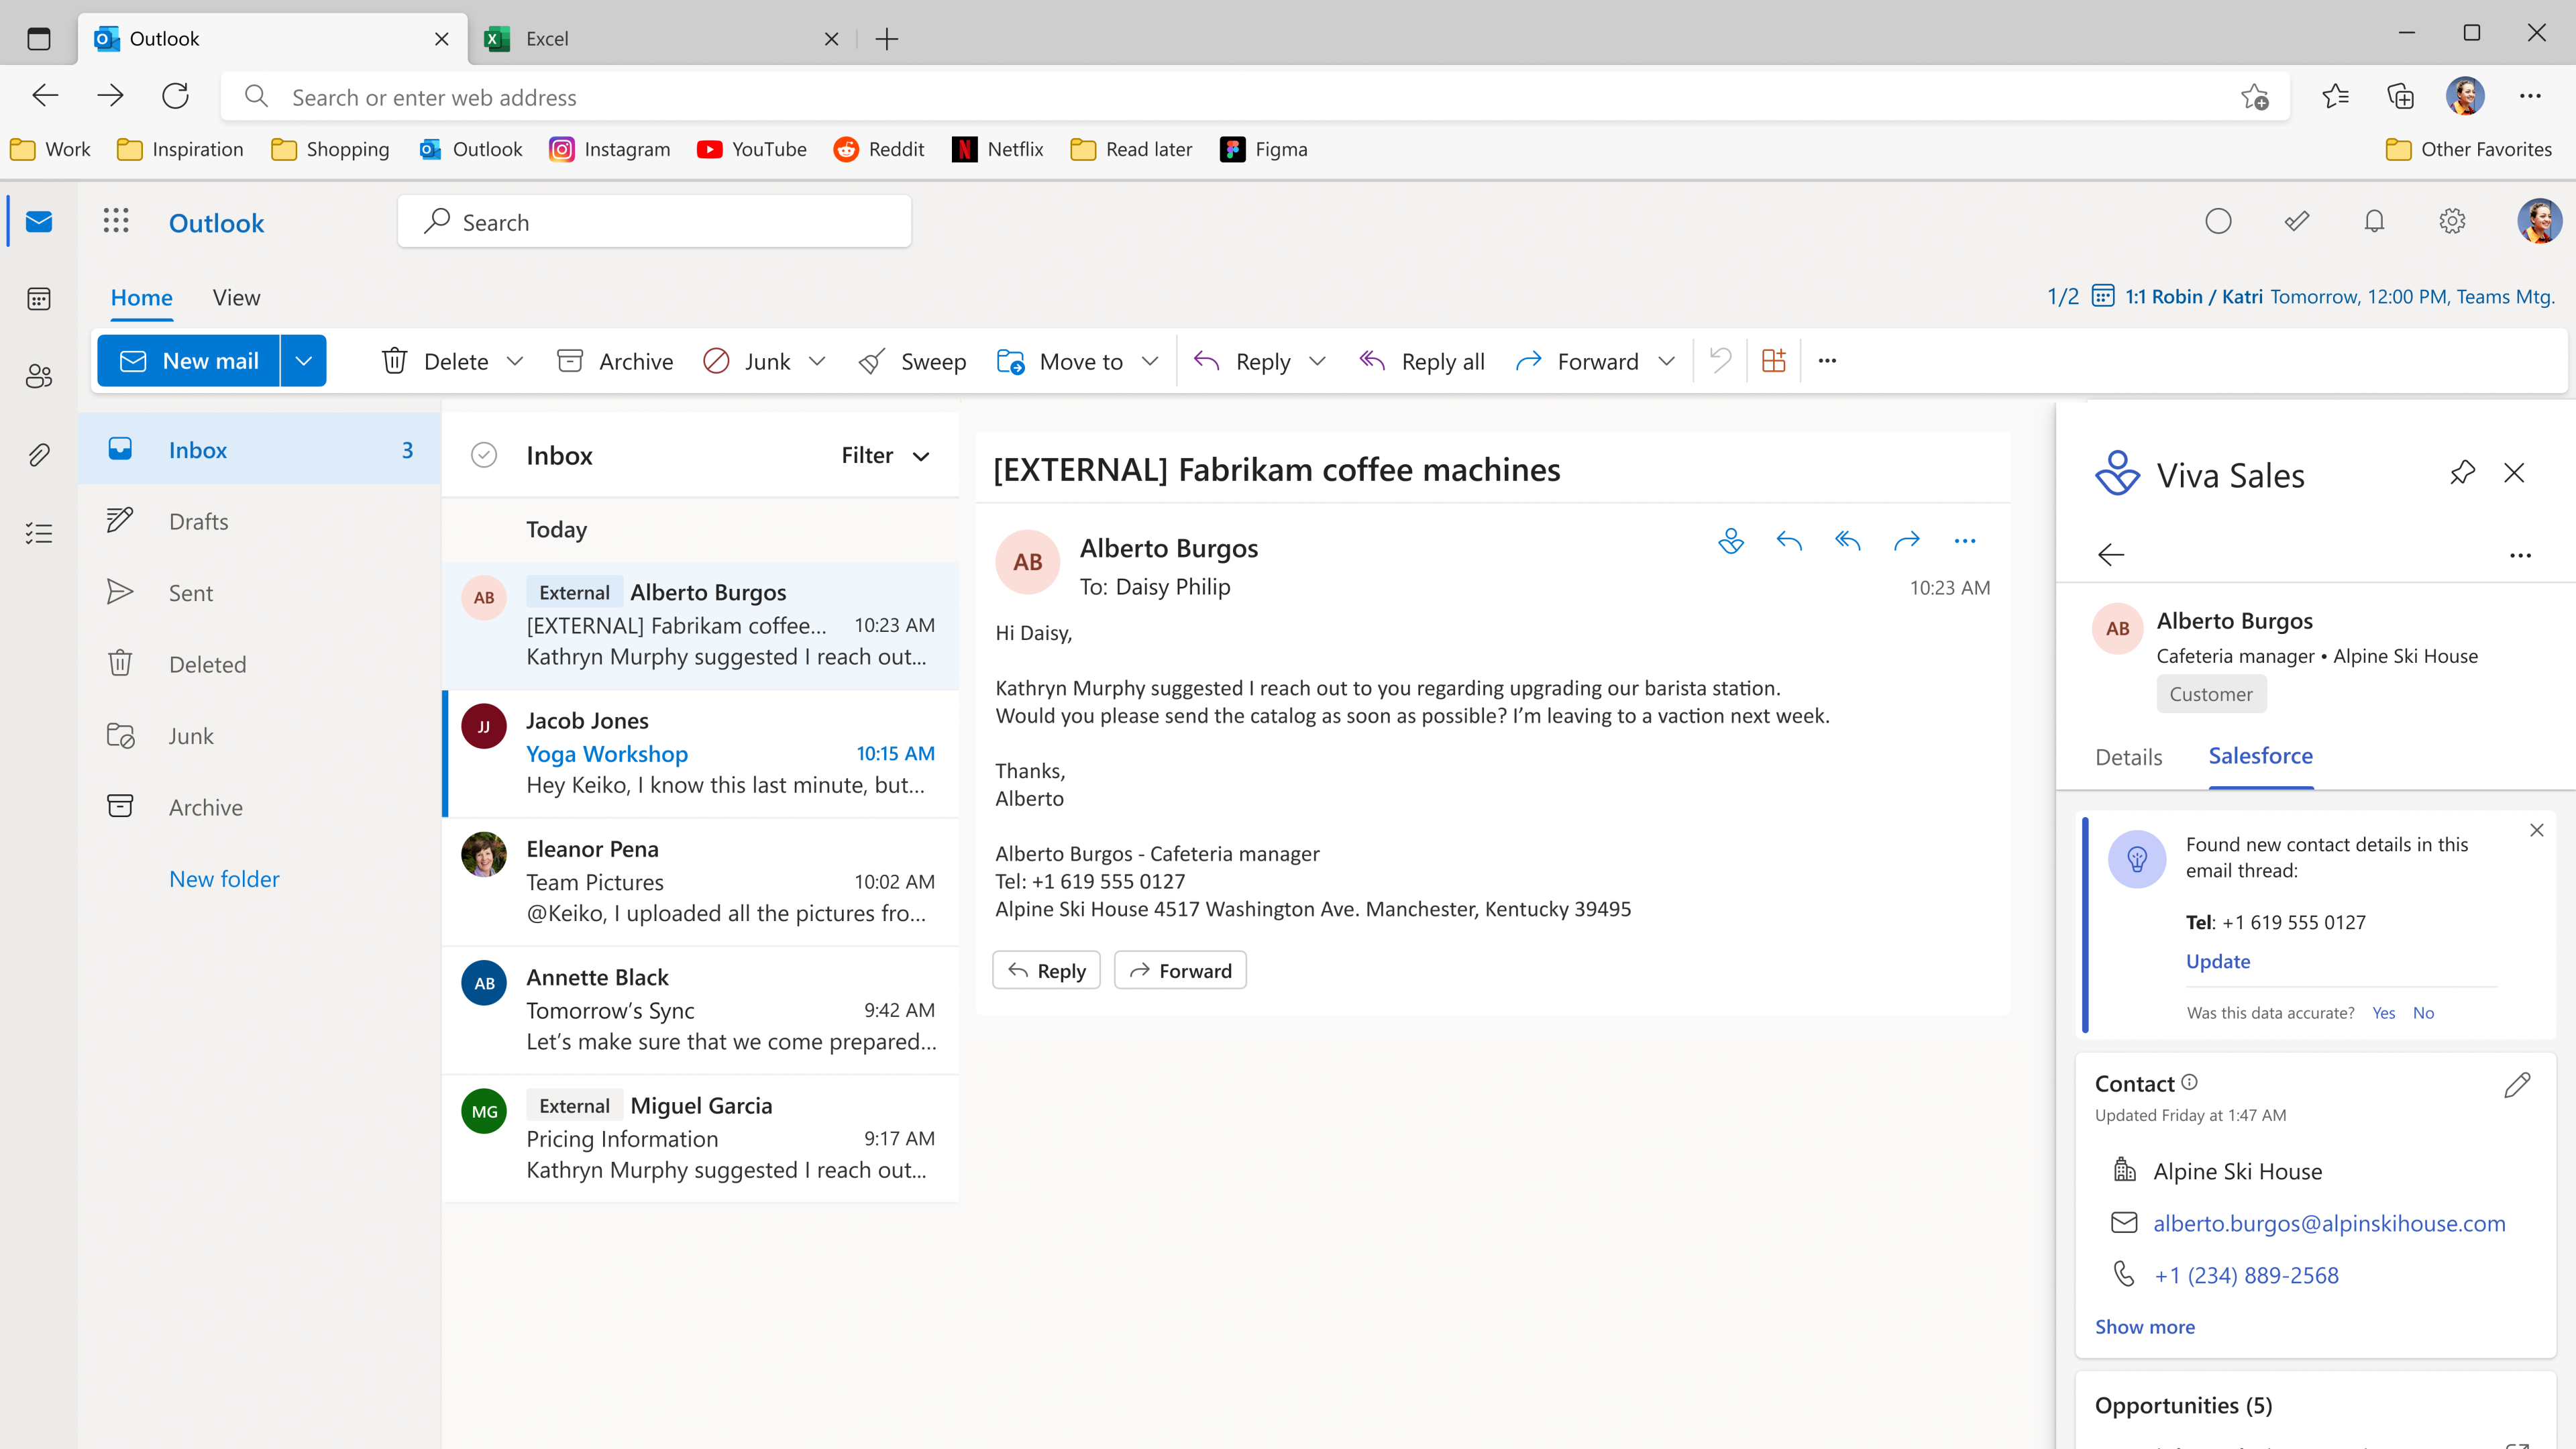Expand the Reply dropdown arrow
Screen dimensions: 2576x1449
1317,361
